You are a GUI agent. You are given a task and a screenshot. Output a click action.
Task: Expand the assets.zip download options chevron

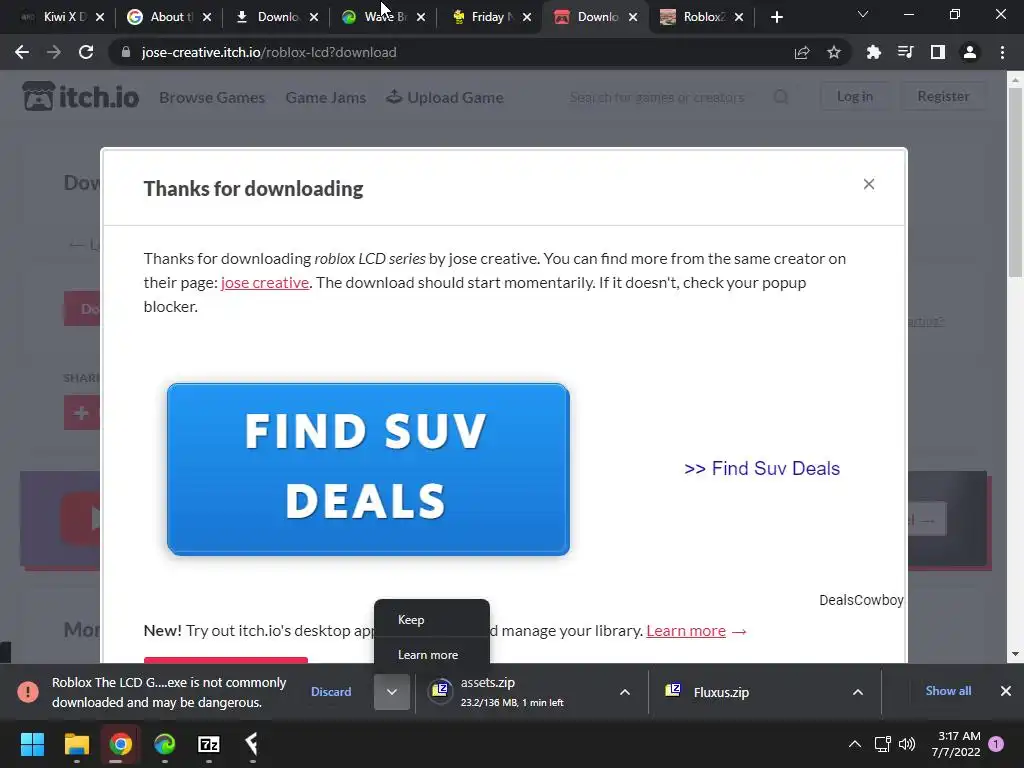point(625,692)
